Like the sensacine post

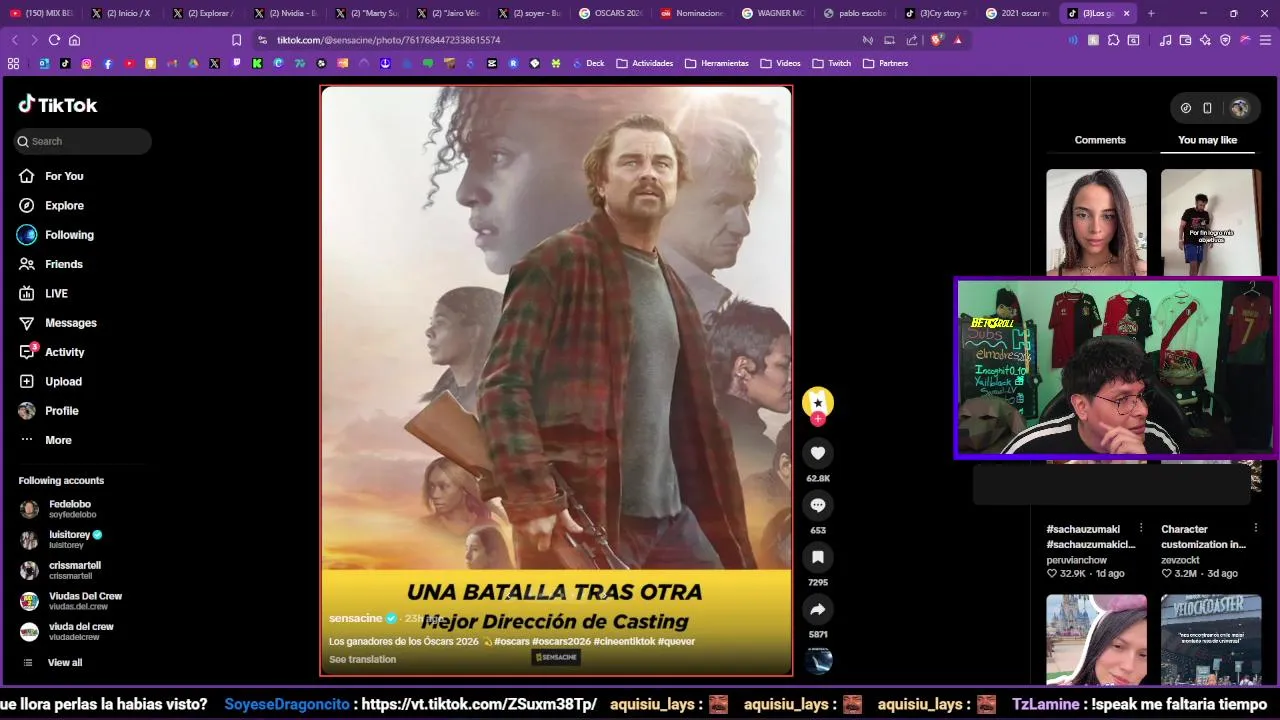(x=818, y=453)
